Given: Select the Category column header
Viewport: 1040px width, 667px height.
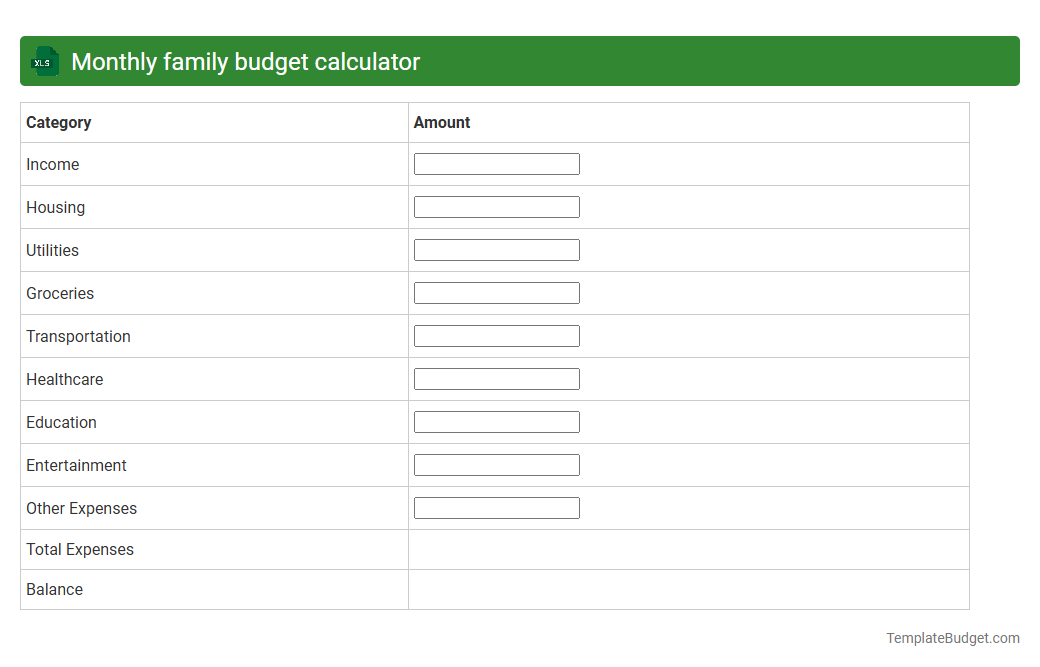Looking at the screenshot, I should pos(59,122).
